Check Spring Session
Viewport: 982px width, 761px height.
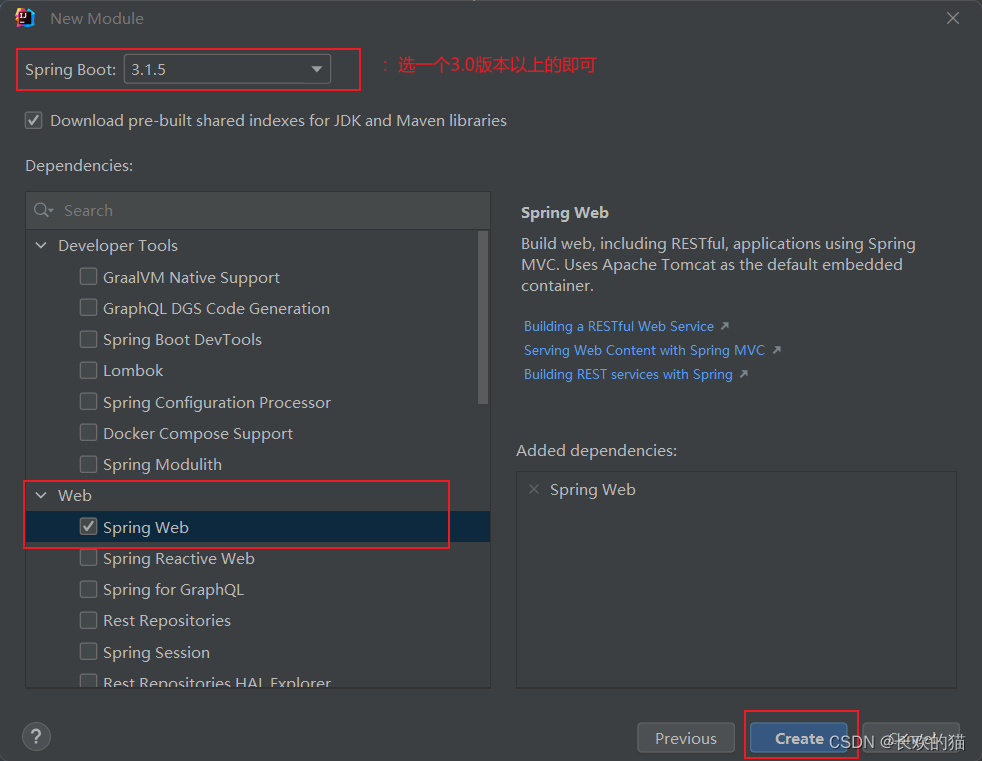[x=88, y=651]
